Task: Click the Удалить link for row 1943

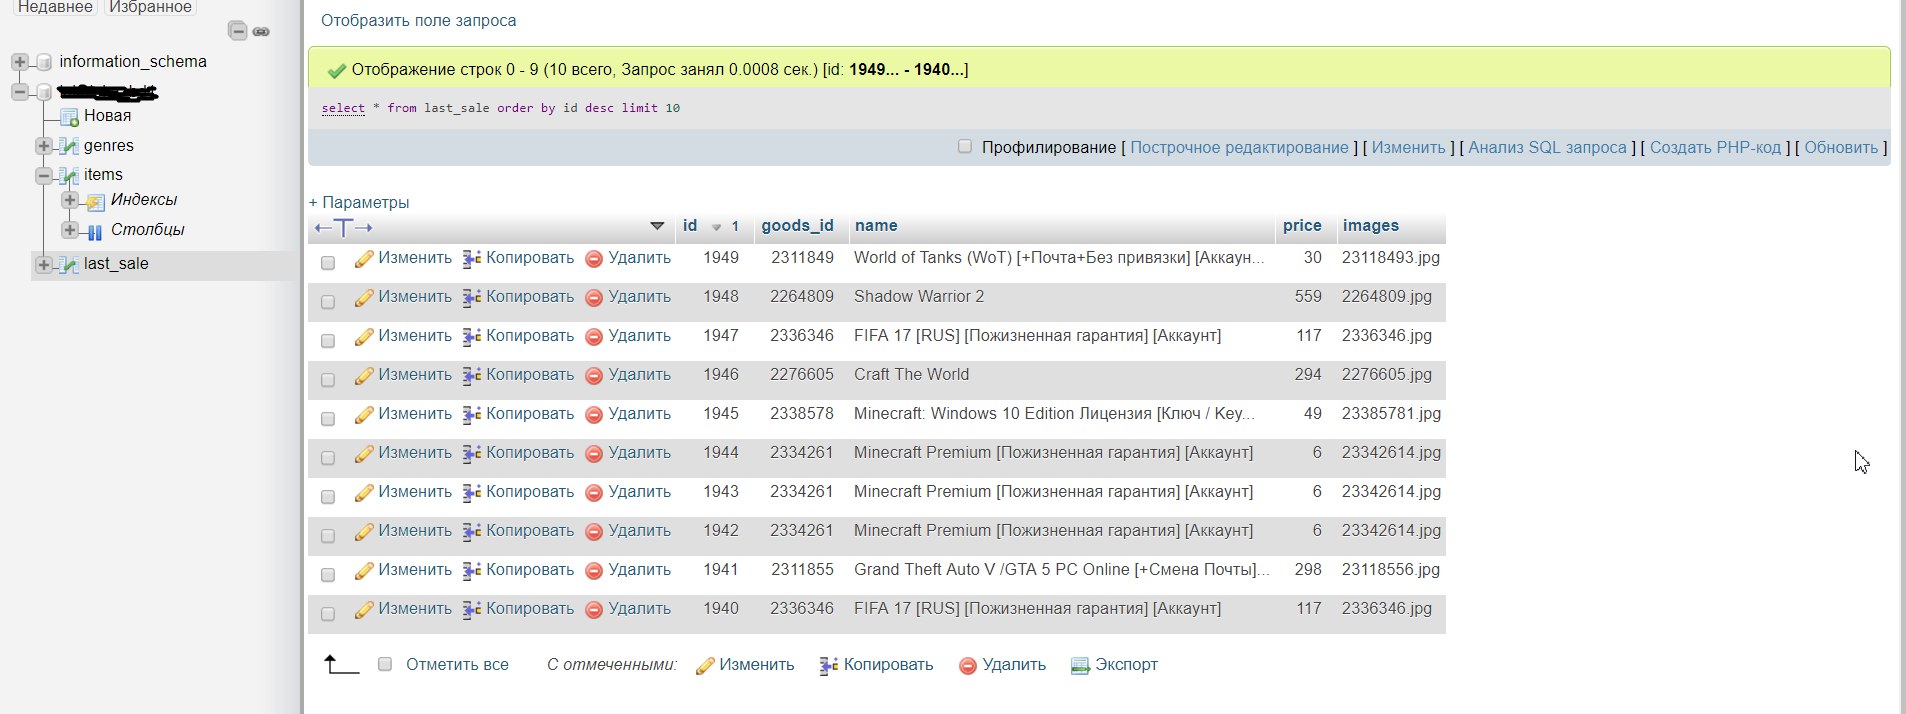Action: (640, 492)
